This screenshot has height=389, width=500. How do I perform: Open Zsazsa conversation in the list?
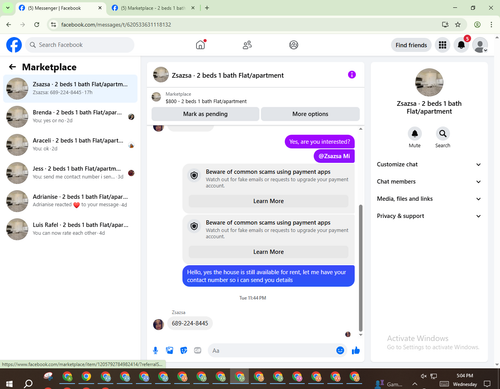pyautogui.click(x=70, y=89)
